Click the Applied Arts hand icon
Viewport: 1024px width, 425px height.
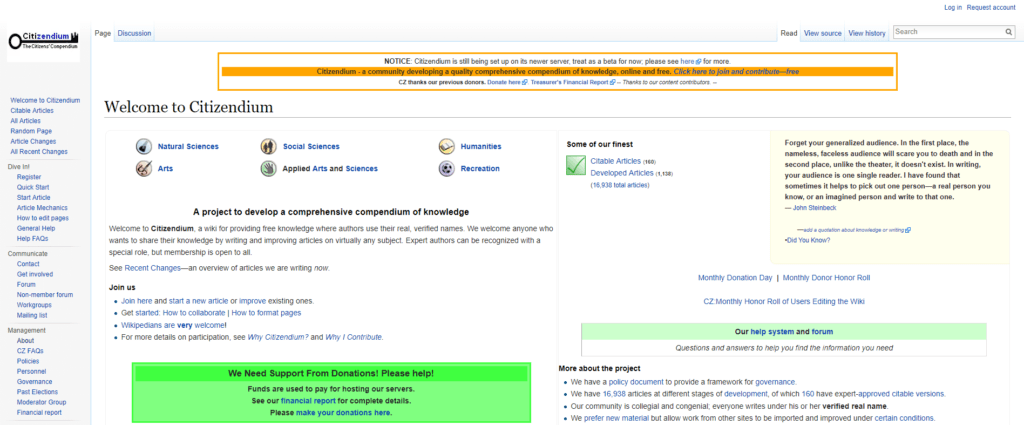coord(268,168)
